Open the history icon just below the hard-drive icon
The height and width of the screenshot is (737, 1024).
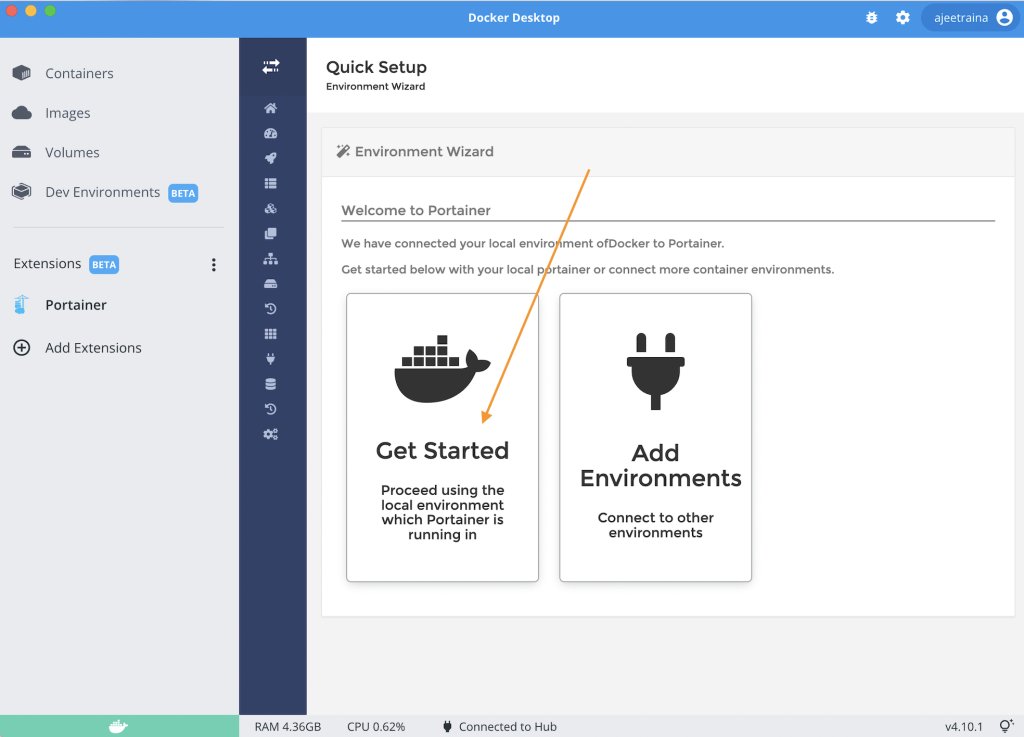(x=270, y=309)
